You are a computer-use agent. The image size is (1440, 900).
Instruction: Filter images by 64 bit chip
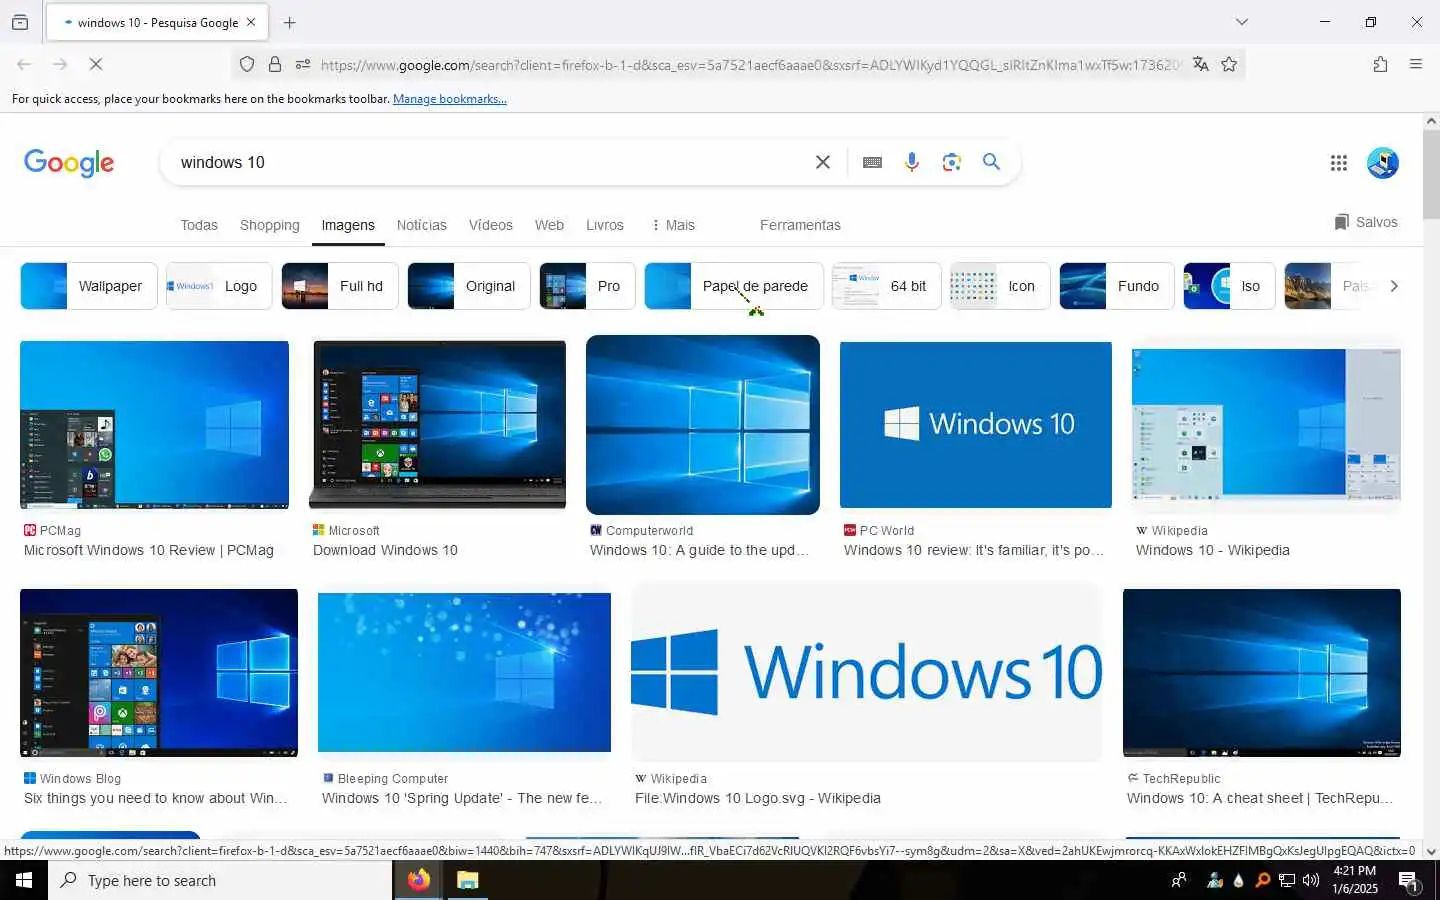coord(887,286)
